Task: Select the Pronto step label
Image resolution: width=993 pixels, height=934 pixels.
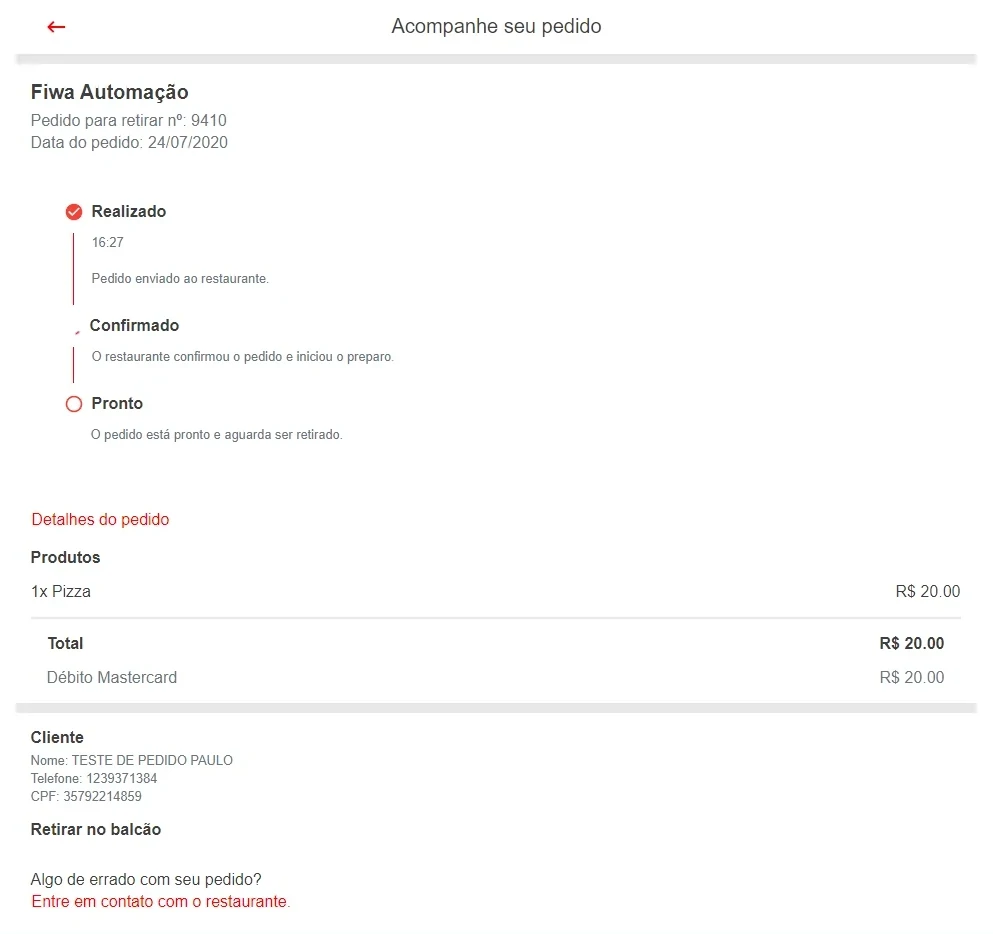Action: point(117,404)
